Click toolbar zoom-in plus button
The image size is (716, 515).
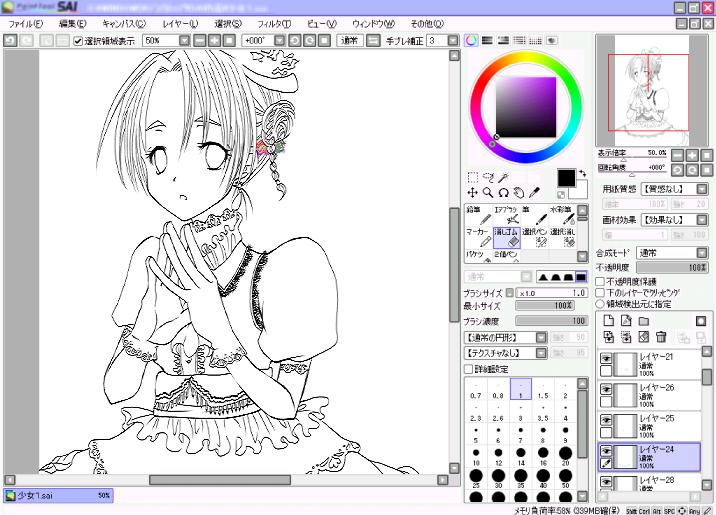pyautogui.click(x=214, y=41)
